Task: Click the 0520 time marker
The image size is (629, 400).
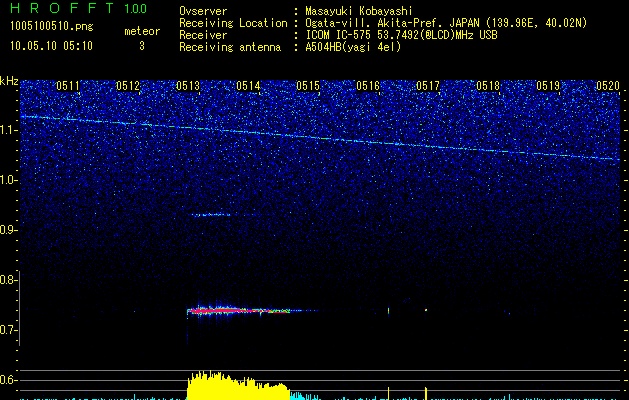Action: 608,86
